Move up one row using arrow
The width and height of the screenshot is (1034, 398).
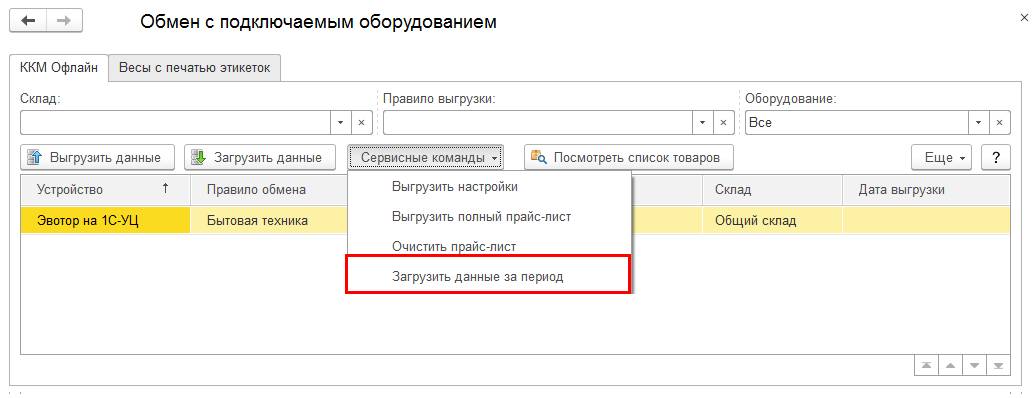pos(950,365)
